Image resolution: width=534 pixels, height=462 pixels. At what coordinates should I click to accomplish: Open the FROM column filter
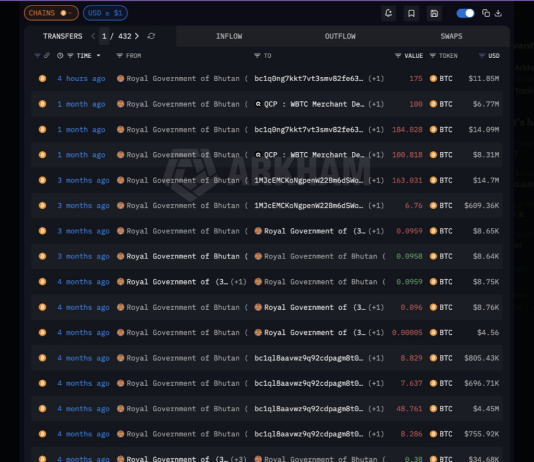coord(120,55)
